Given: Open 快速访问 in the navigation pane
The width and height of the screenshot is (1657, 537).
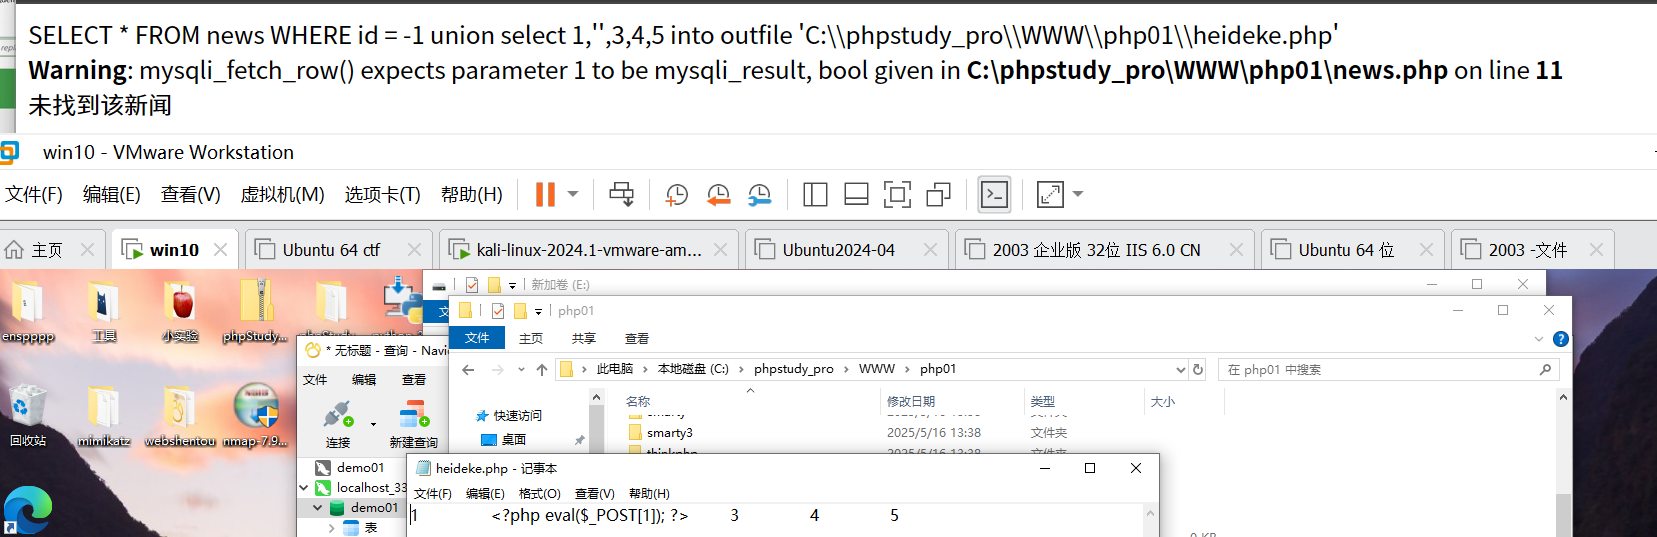Looking at the screenshot, I should [517, 416].
